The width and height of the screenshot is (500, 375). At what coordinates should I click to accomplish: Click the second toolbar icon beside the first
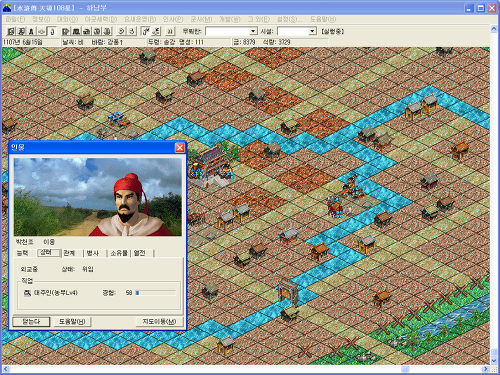coord(21,31)
